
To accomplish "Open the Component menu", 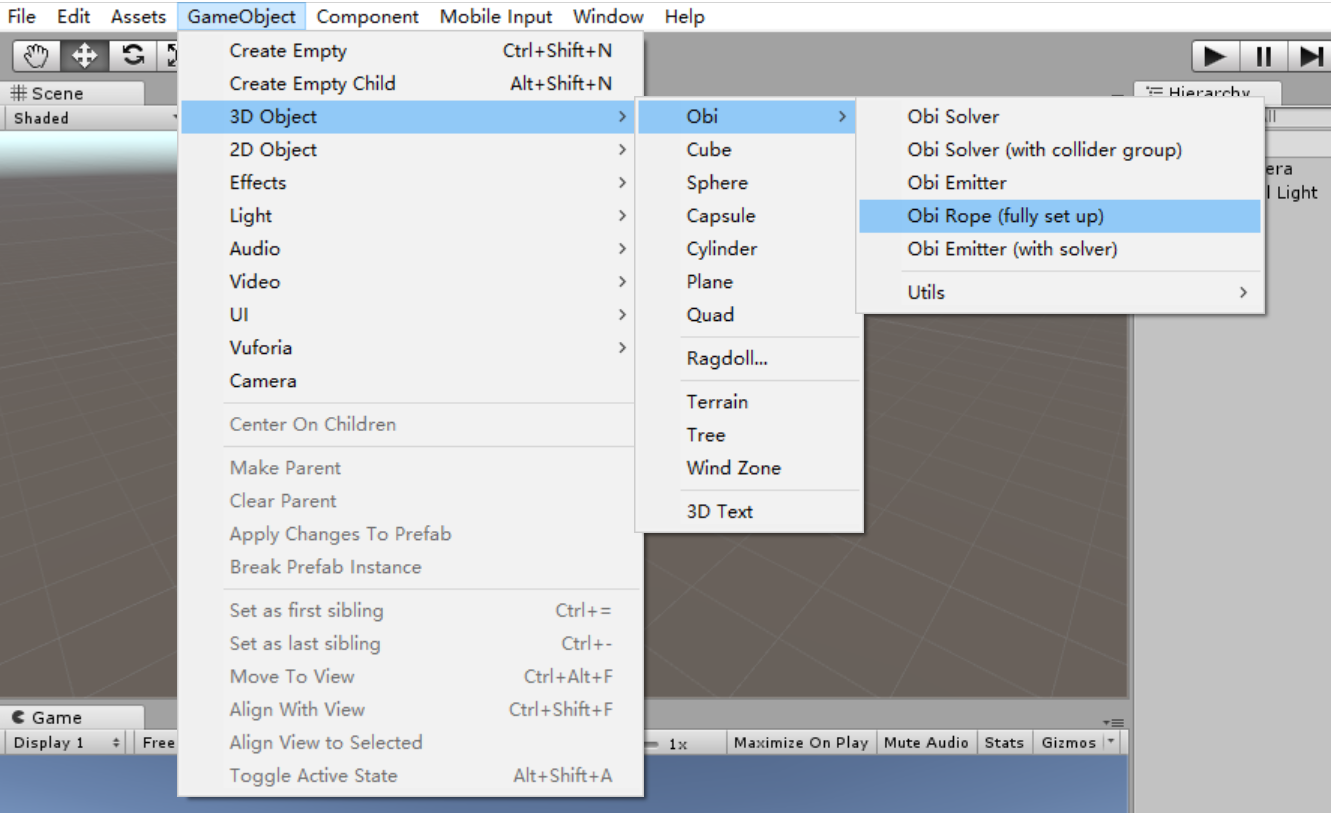I will tap(367, 16).
